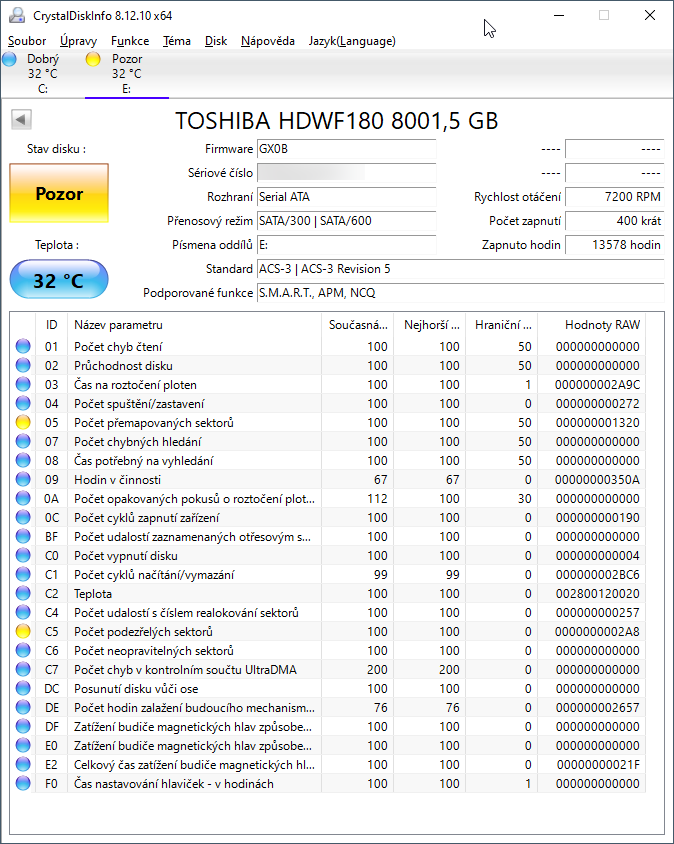
Task: Click the yellow Pozor health status button
Action: [x=59, y=194]
